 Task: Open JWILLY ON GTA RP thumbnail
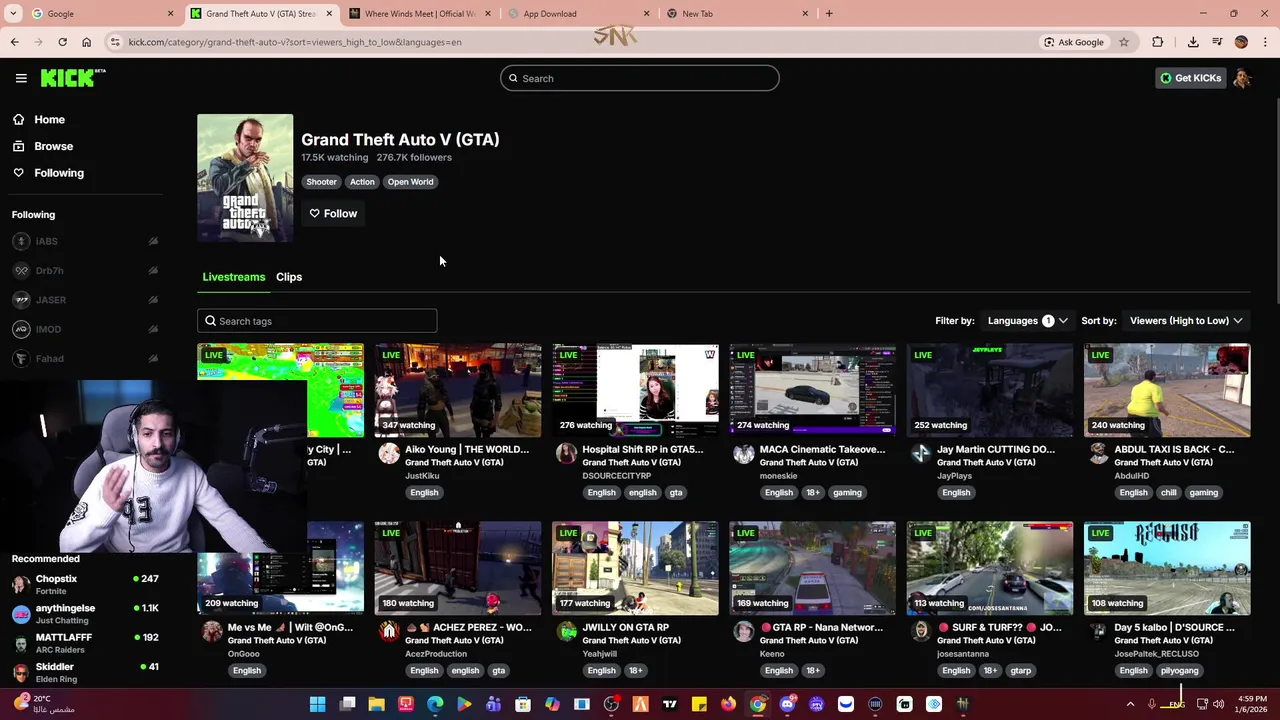[x=635, y=568]
